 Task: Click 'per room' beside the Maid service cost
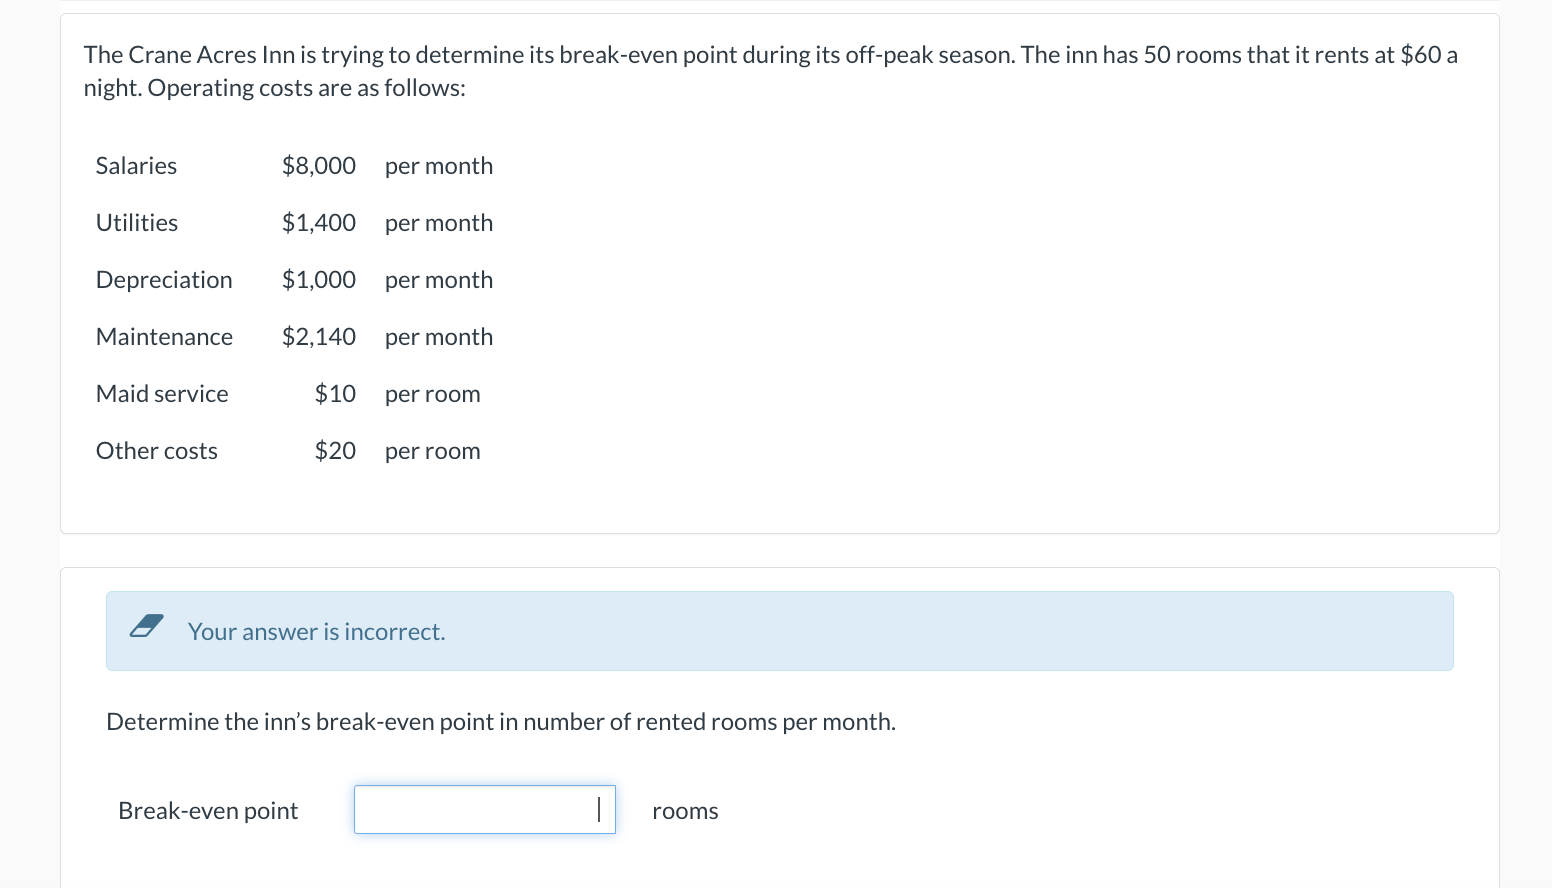click(432, 395)
